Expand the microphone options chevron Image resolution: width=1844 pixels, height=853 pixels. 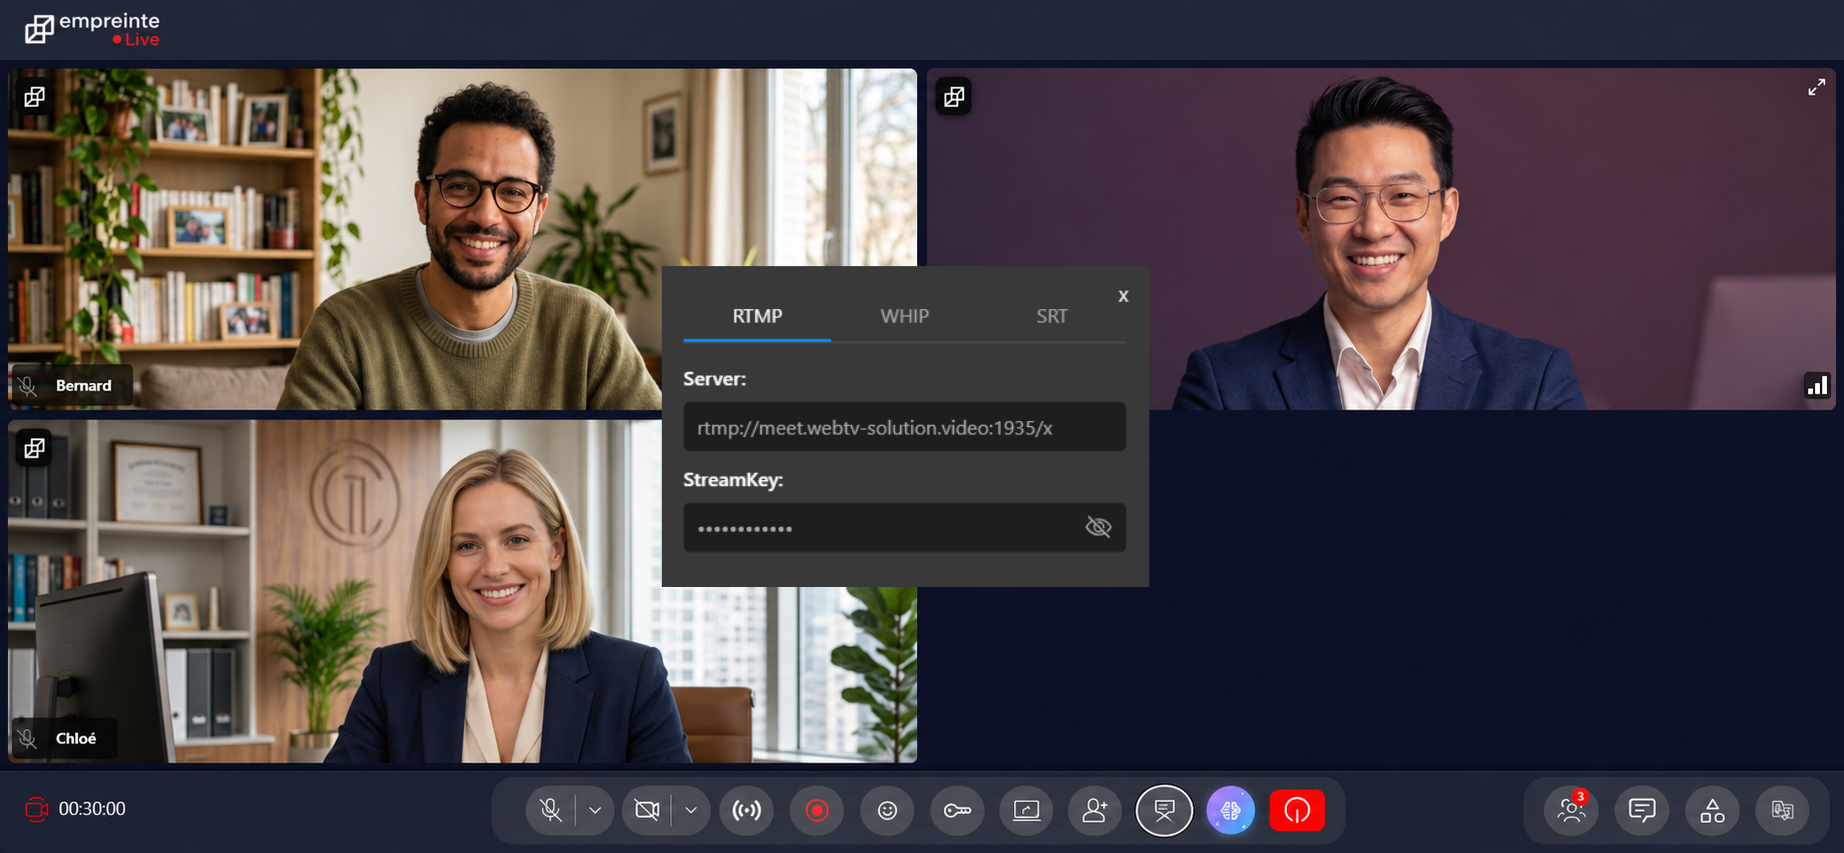[x=595, y=810]
